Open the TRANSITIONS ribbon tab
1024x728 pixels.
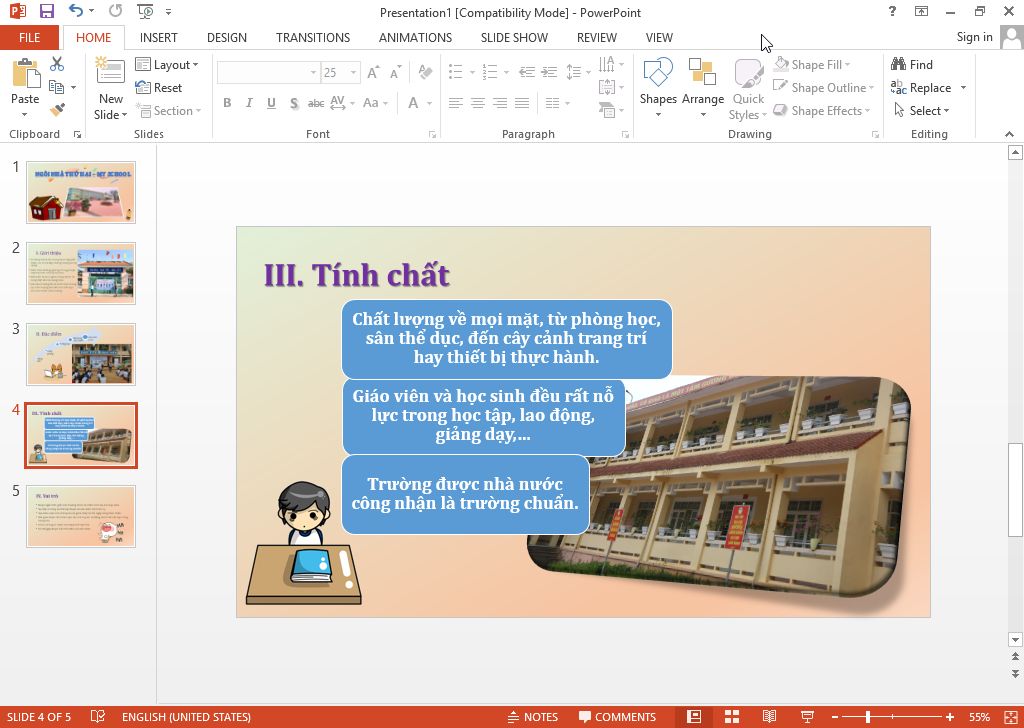313,37
